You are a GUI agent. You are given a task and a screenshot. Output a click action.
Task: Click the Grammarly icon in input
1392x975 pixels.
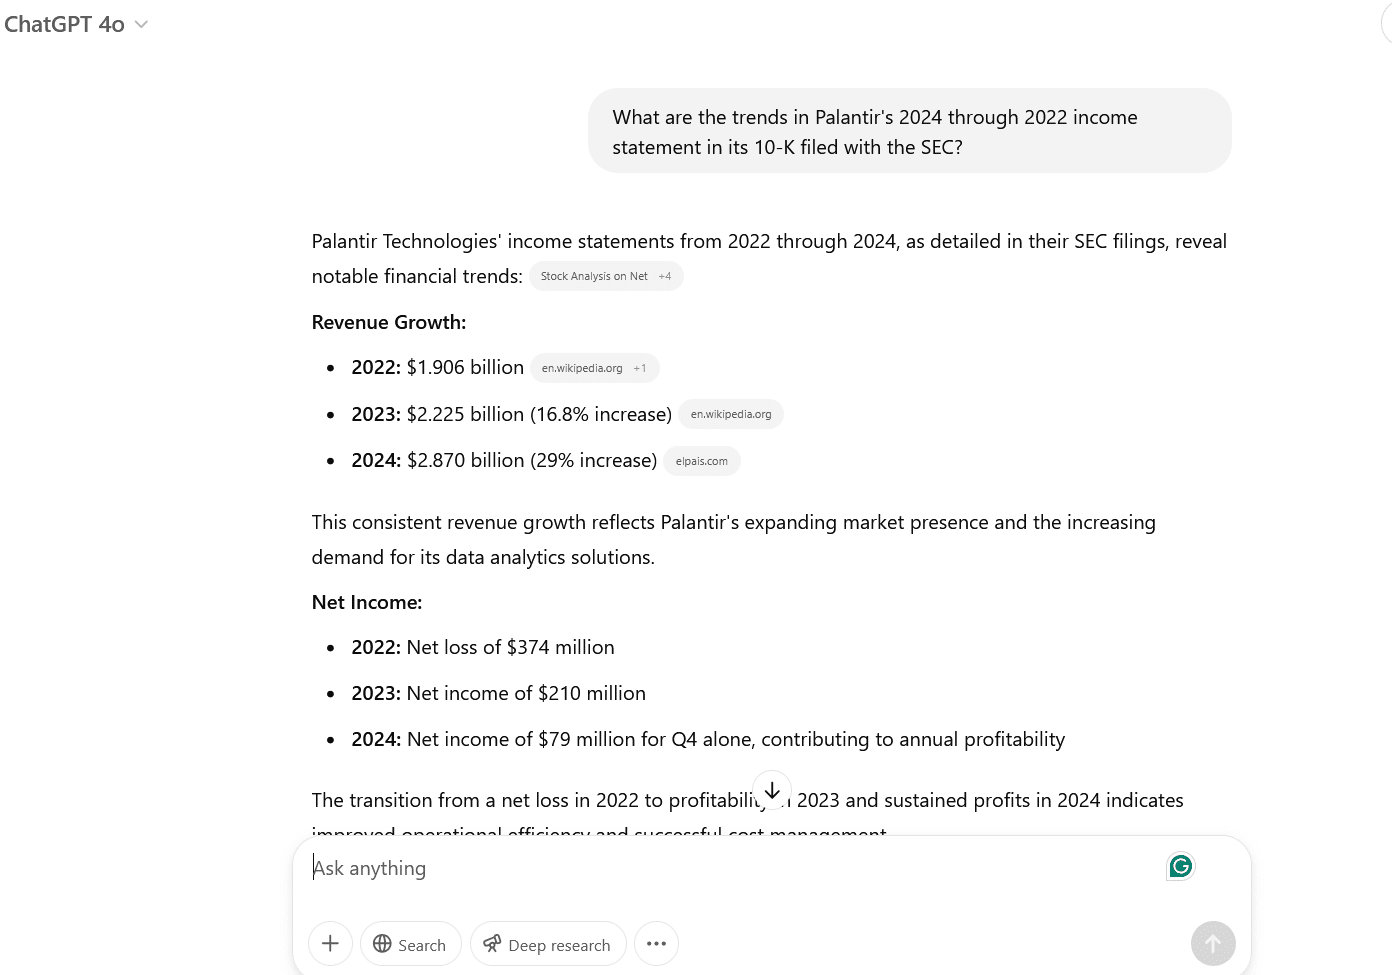1180,866
